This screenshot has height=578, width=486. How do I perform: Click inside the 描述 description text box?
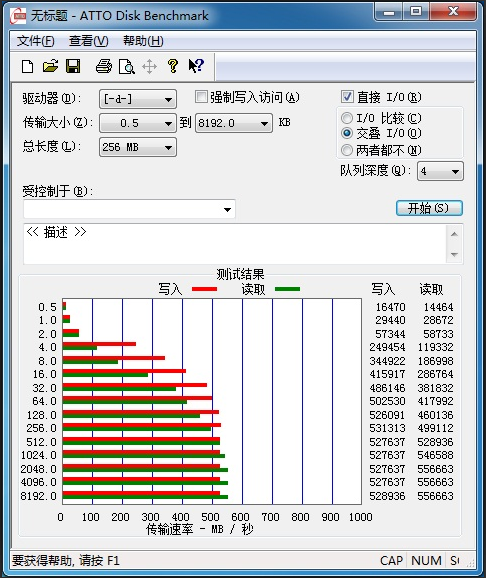235,244
